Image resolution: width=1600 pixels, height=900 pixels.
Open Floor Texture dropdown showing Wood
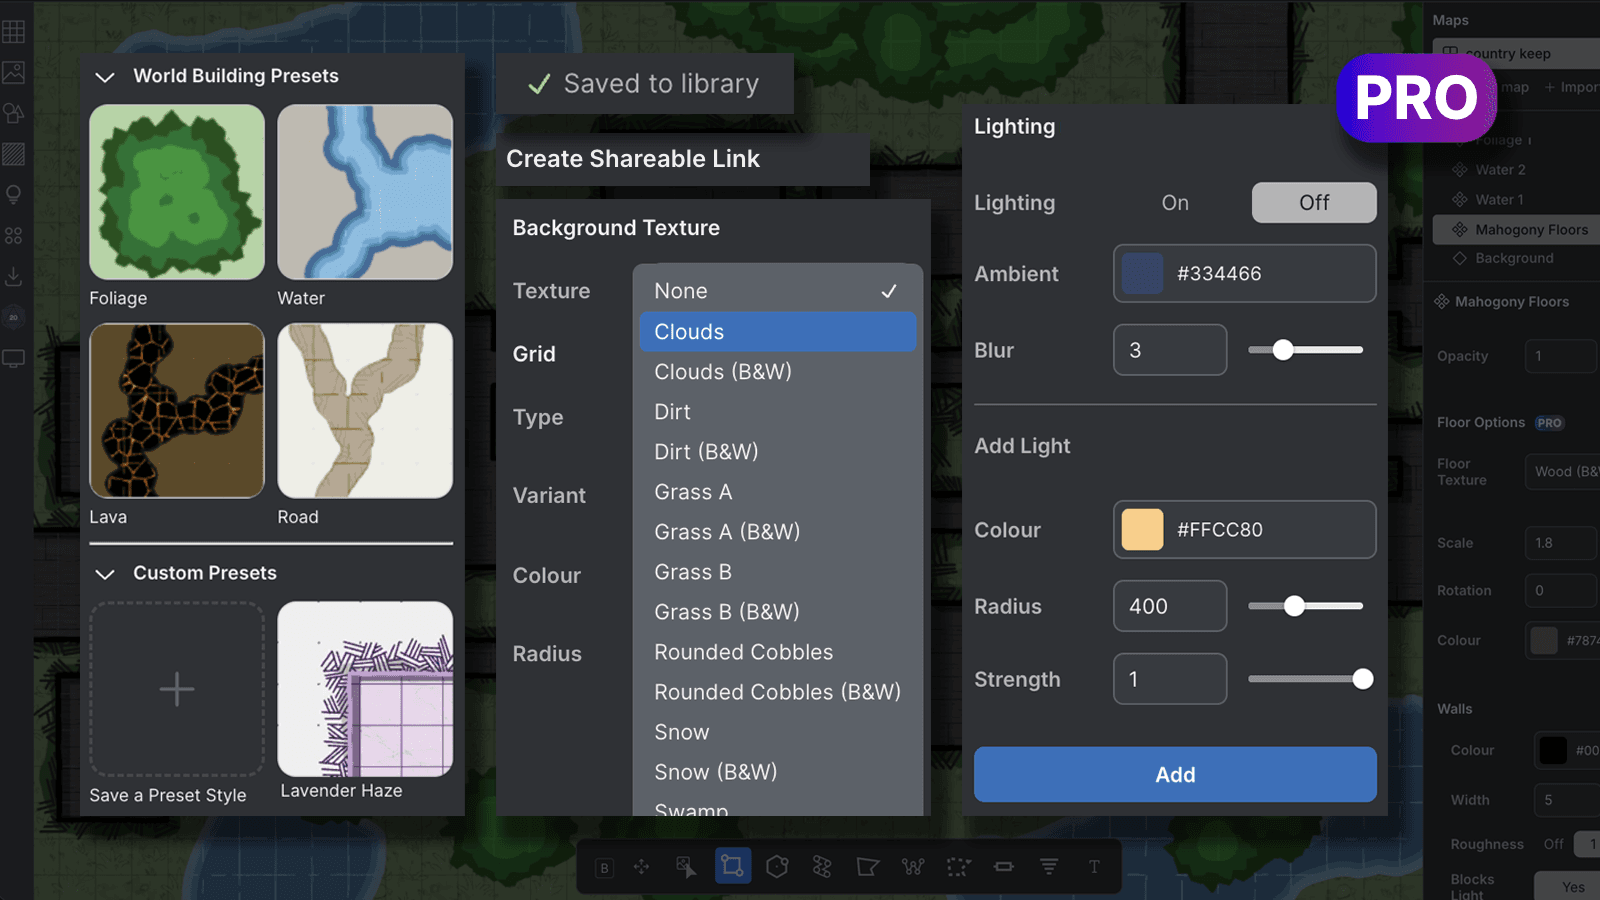1562,472
